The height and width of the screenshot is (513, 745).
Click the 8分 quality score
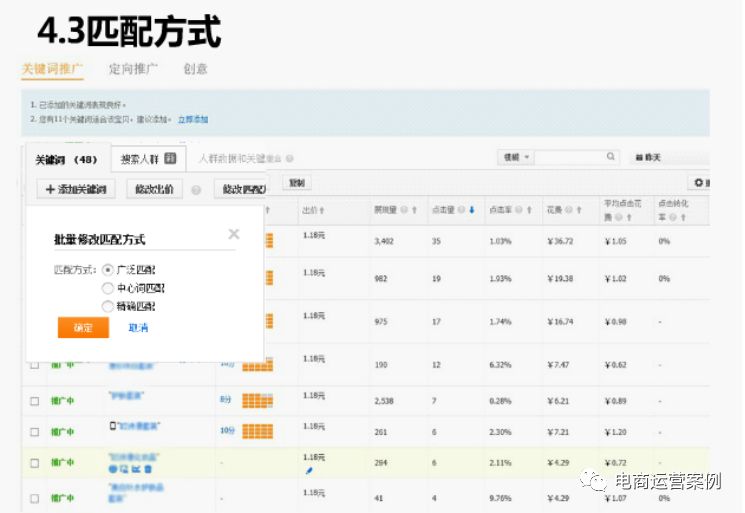pyautogui.click(x=225, y=399)
